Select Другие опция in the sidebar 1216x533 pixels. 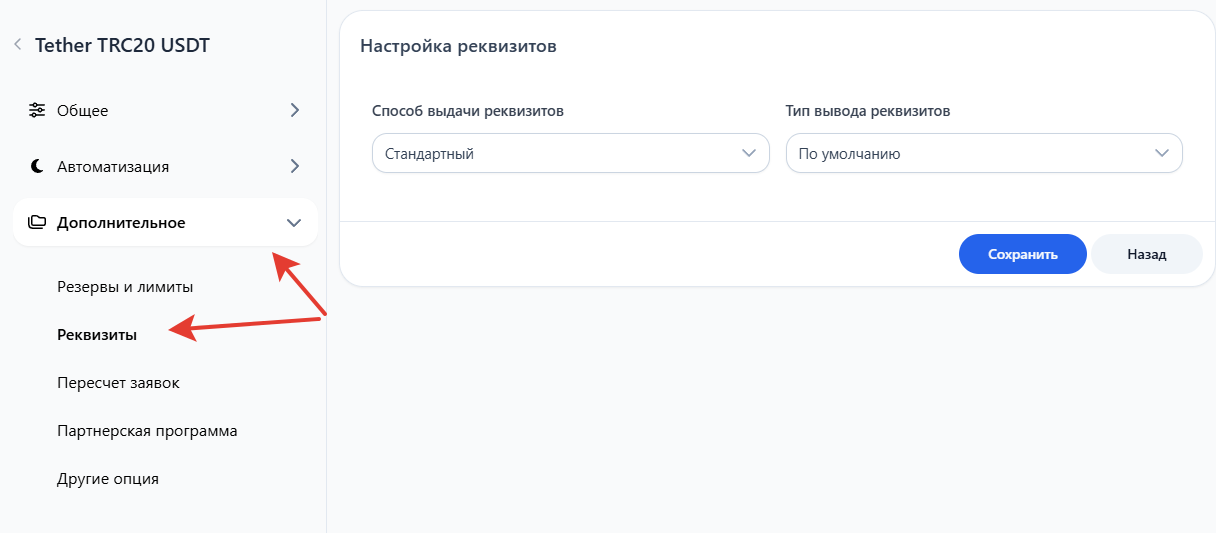pos(108,479)
